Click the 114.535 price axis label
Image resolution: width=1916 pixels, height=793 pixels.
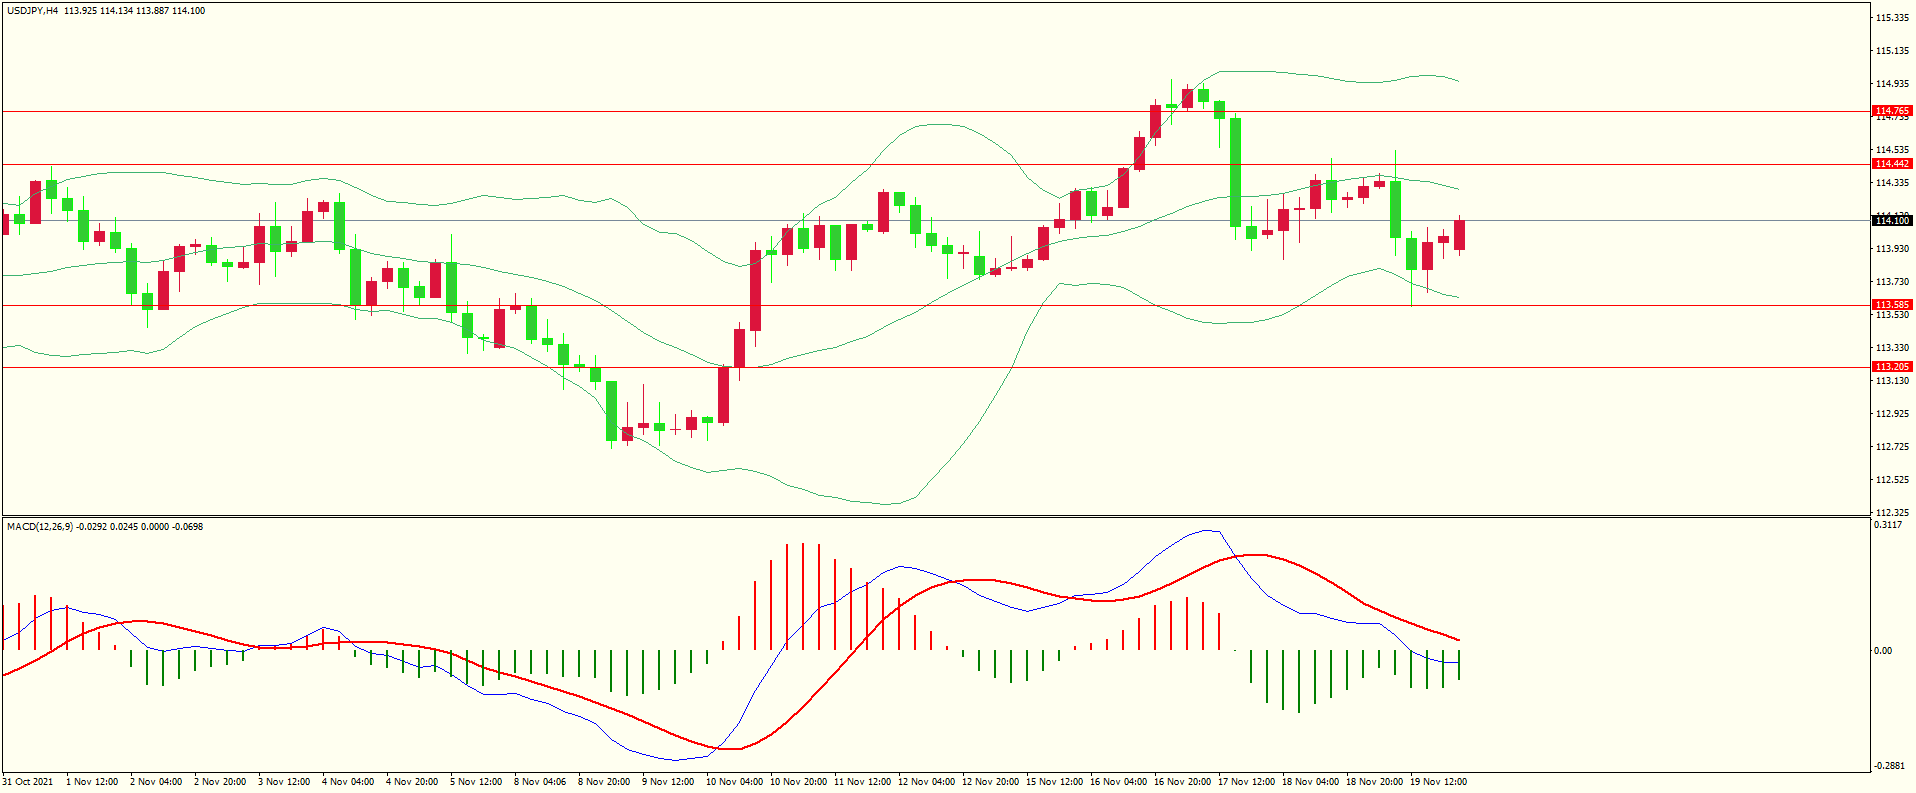tap(1893, 150)
